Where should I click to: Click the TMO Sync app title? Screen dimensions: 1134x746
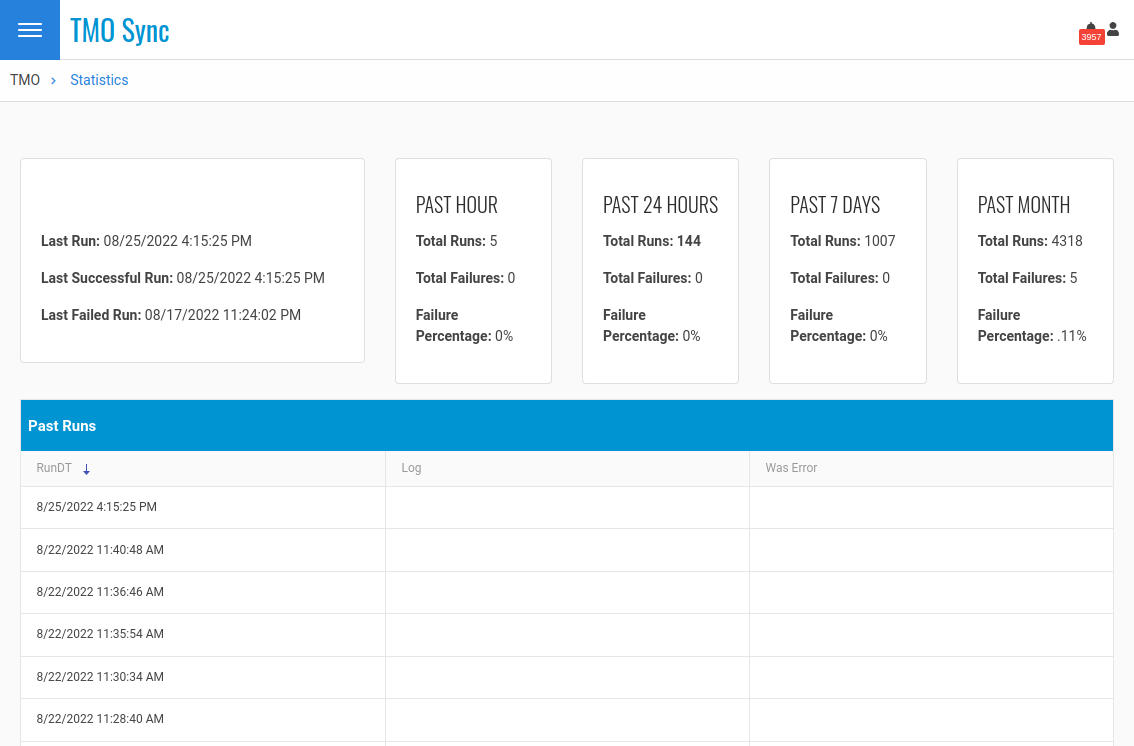pos(119,30)
